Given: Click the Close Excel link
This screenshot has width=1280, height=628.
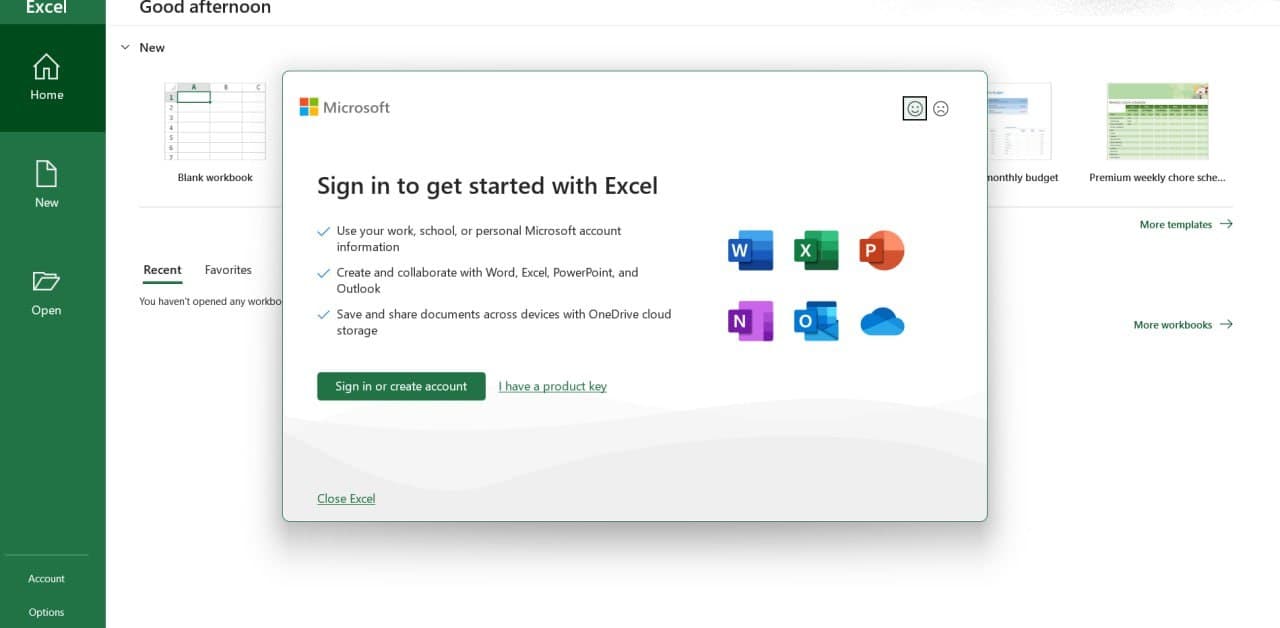Looking at the screenshot, I should pyautogui.click(x=346, y=499).
